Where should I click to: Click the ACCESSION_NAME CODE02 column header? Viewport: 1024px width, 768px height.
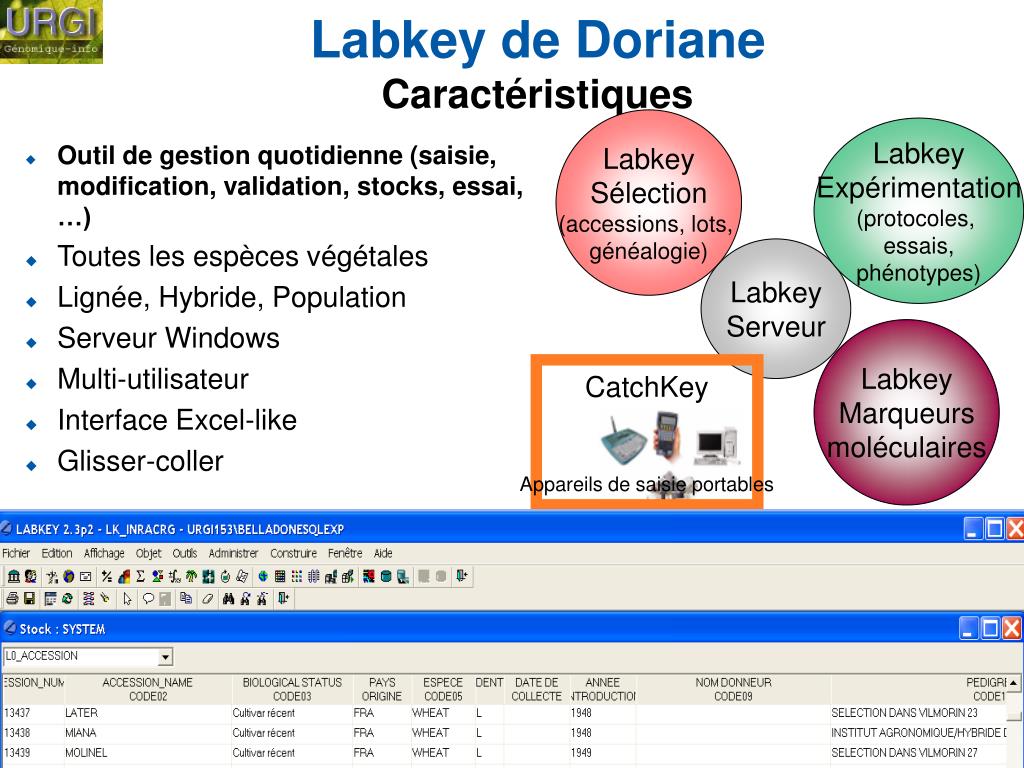(x=148, y=689)
